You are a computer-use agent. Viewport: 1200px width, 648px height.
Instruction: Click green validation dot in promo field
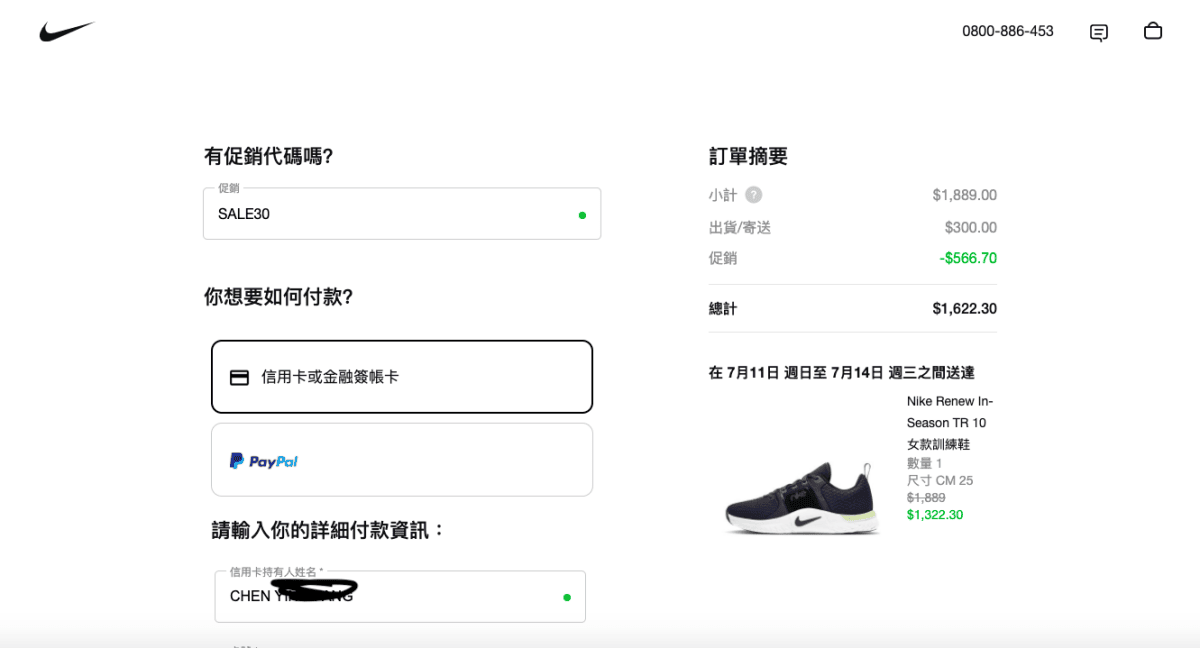582,215
